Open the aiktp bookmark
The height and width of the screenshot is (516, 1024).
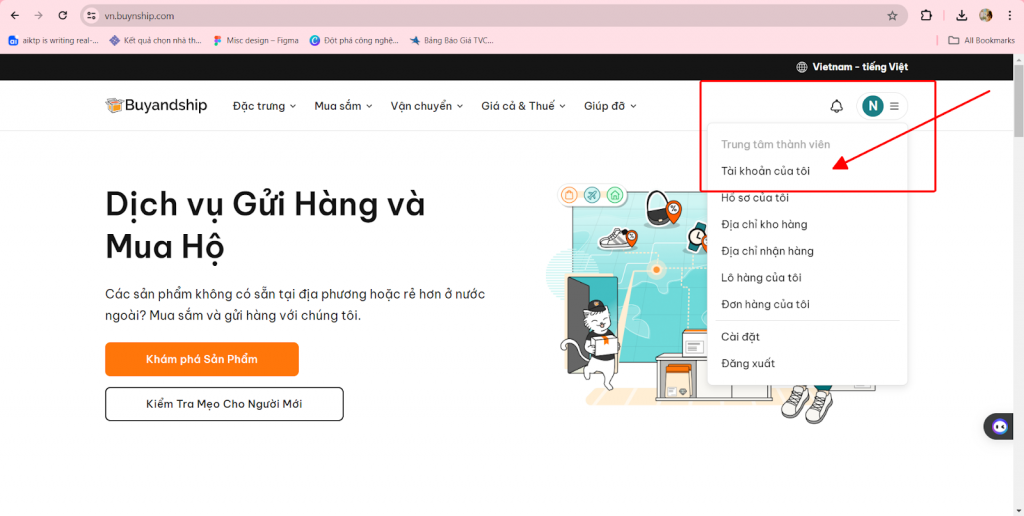[54, 40]
